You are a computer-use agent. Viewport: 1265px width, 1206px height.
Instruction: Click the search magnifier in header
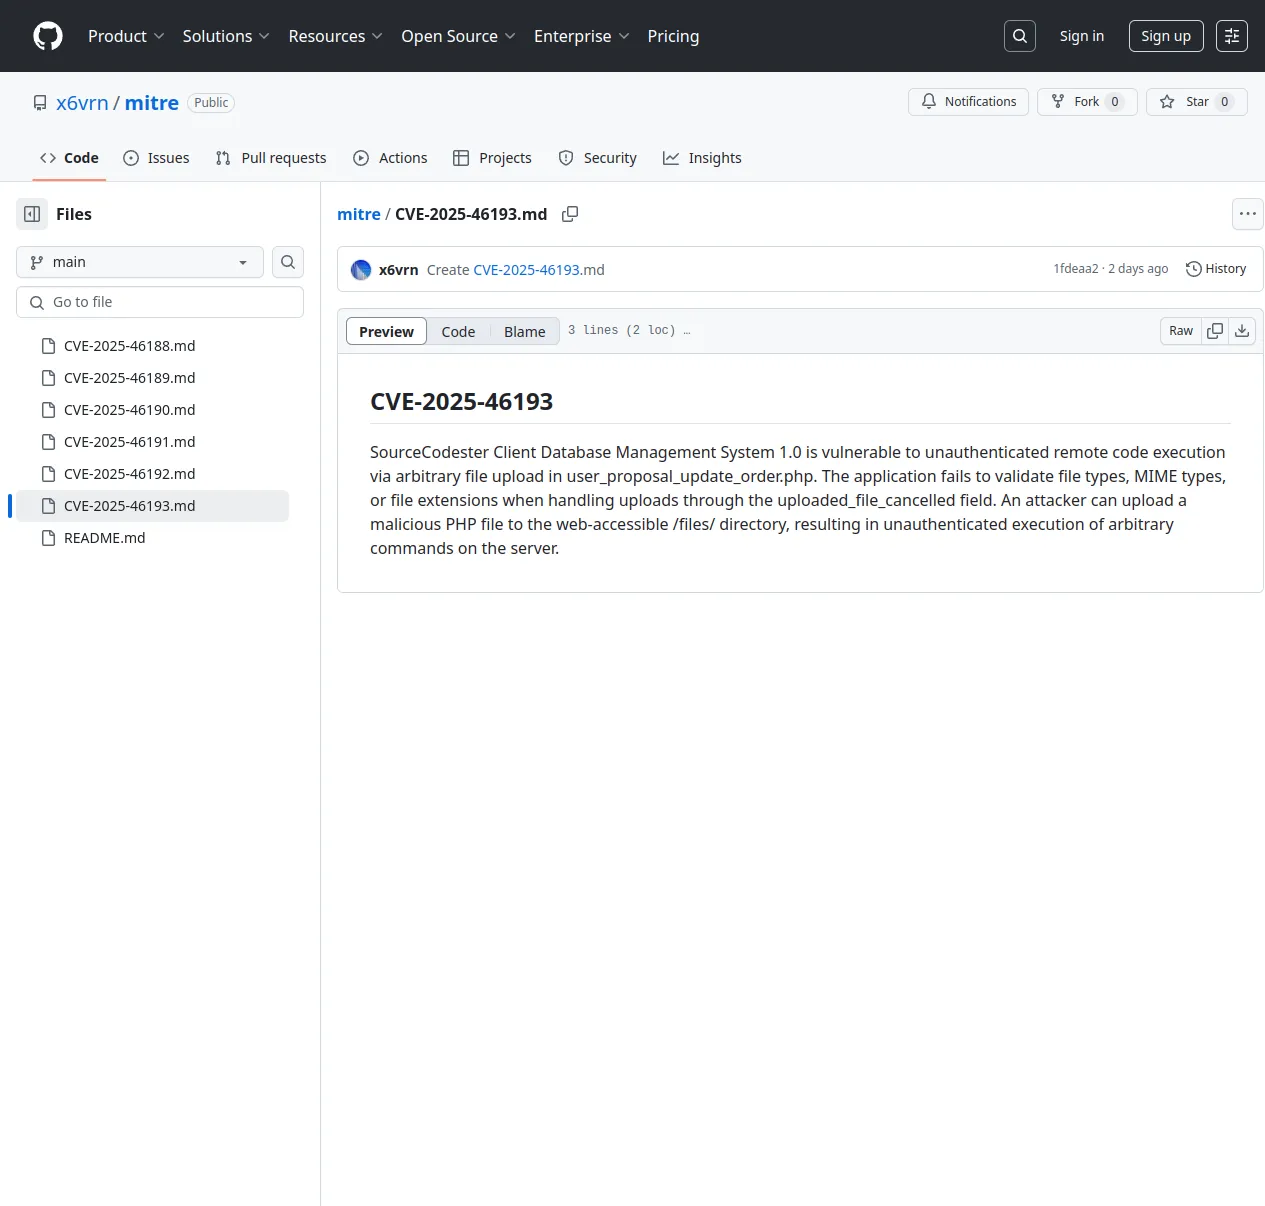click(1020, 36)
